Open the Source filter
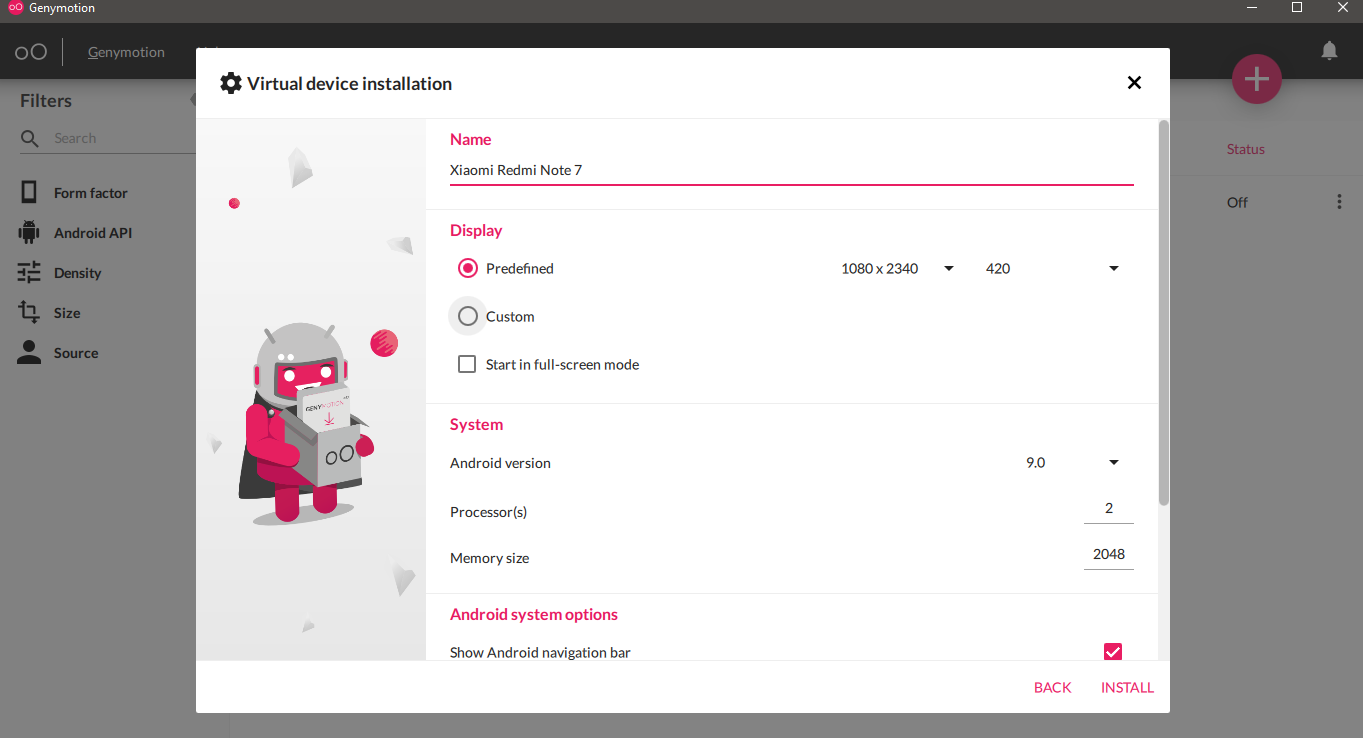The width and height of the screenshot is (1363, 738). click(x=75, y=353)
